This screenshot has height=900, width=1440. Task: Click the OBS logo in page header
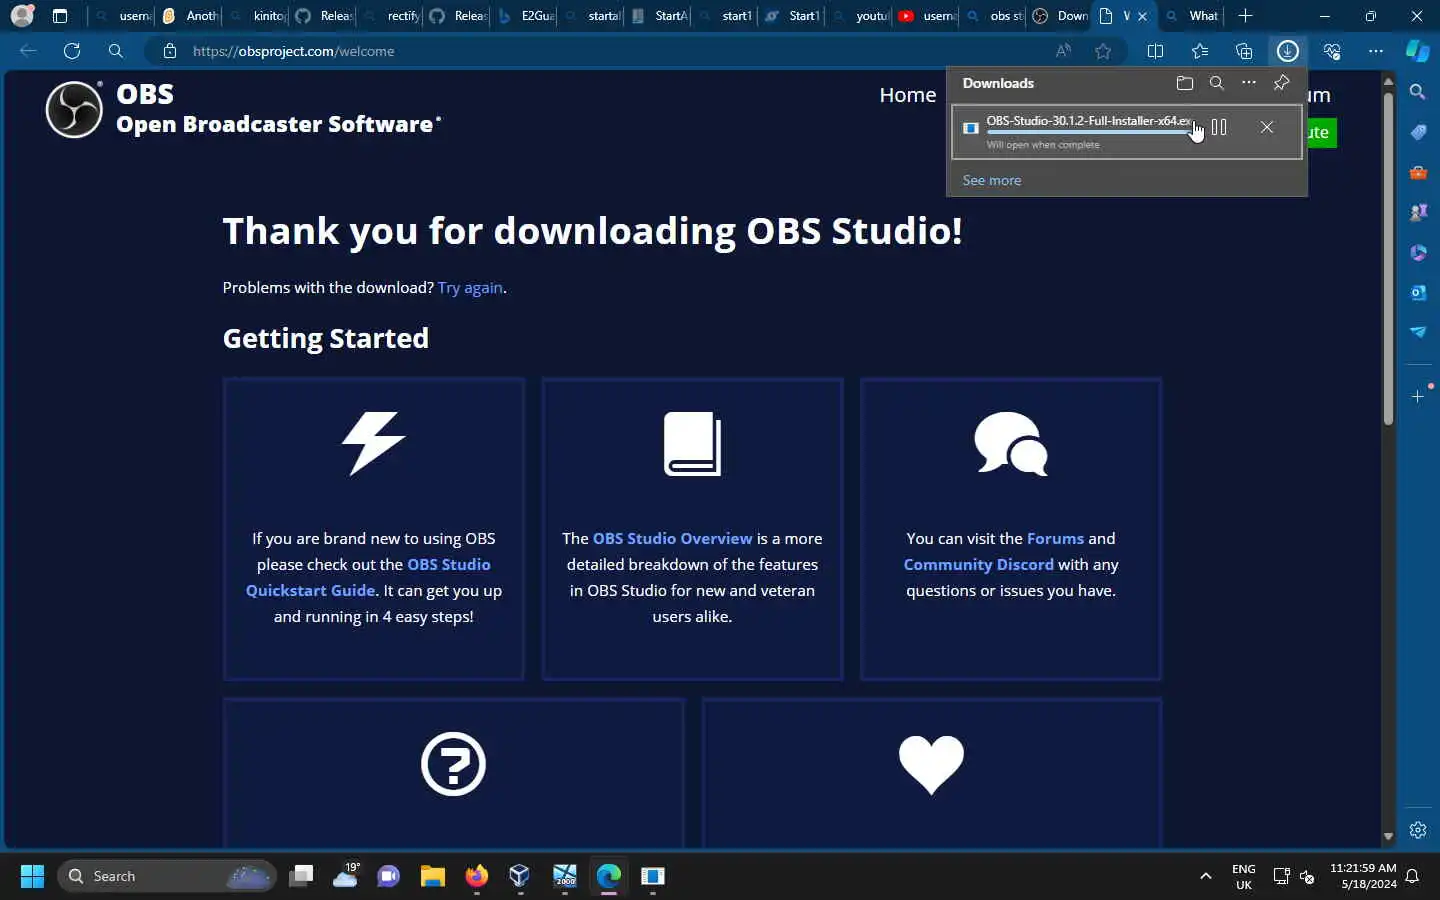[x=74, y=109]
